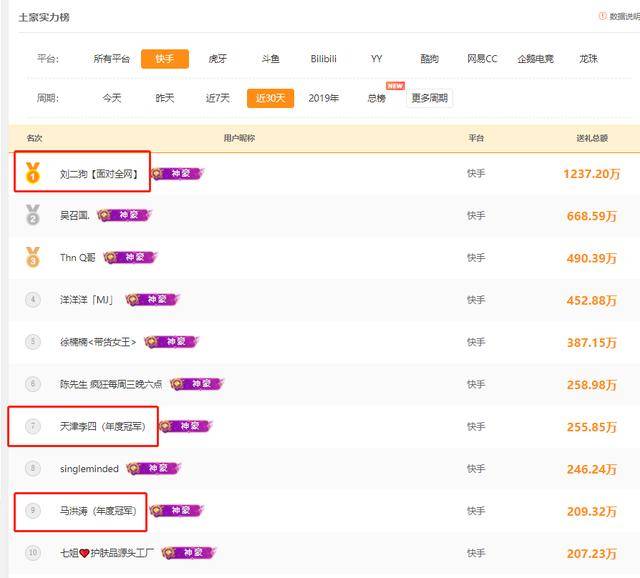
Task: Click the 神豪 badge beside 刘二狗
Action: pyautogui.click(x=176, y=173)
